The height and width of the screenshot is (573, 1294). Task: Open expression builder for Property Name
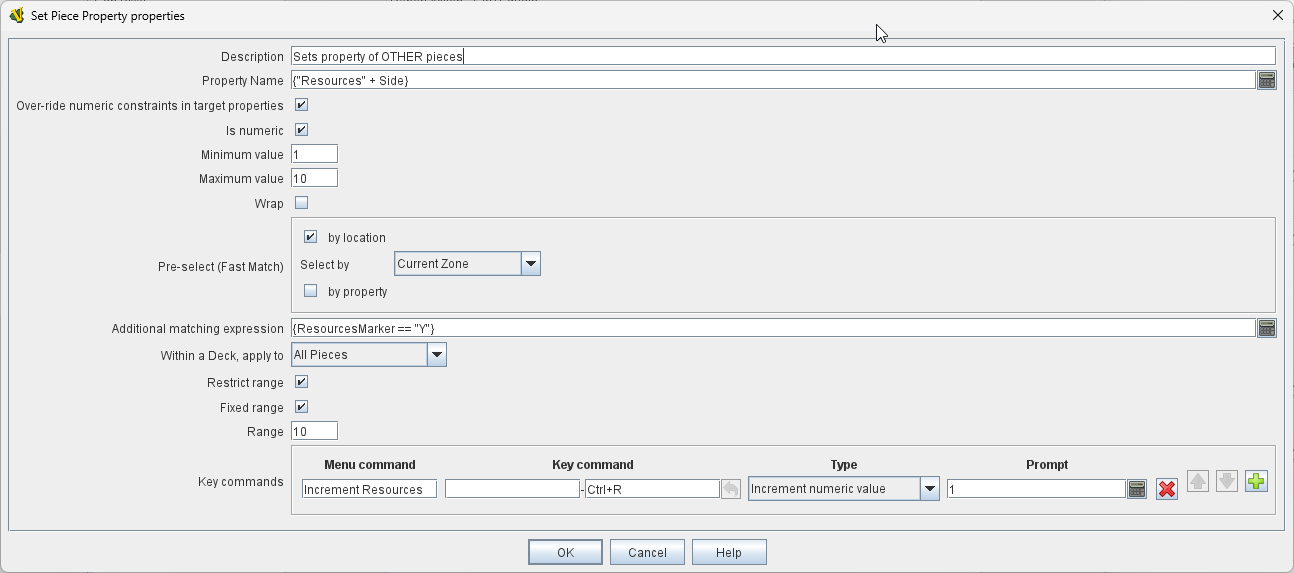pyautogui.click(x=1266, y=81)
